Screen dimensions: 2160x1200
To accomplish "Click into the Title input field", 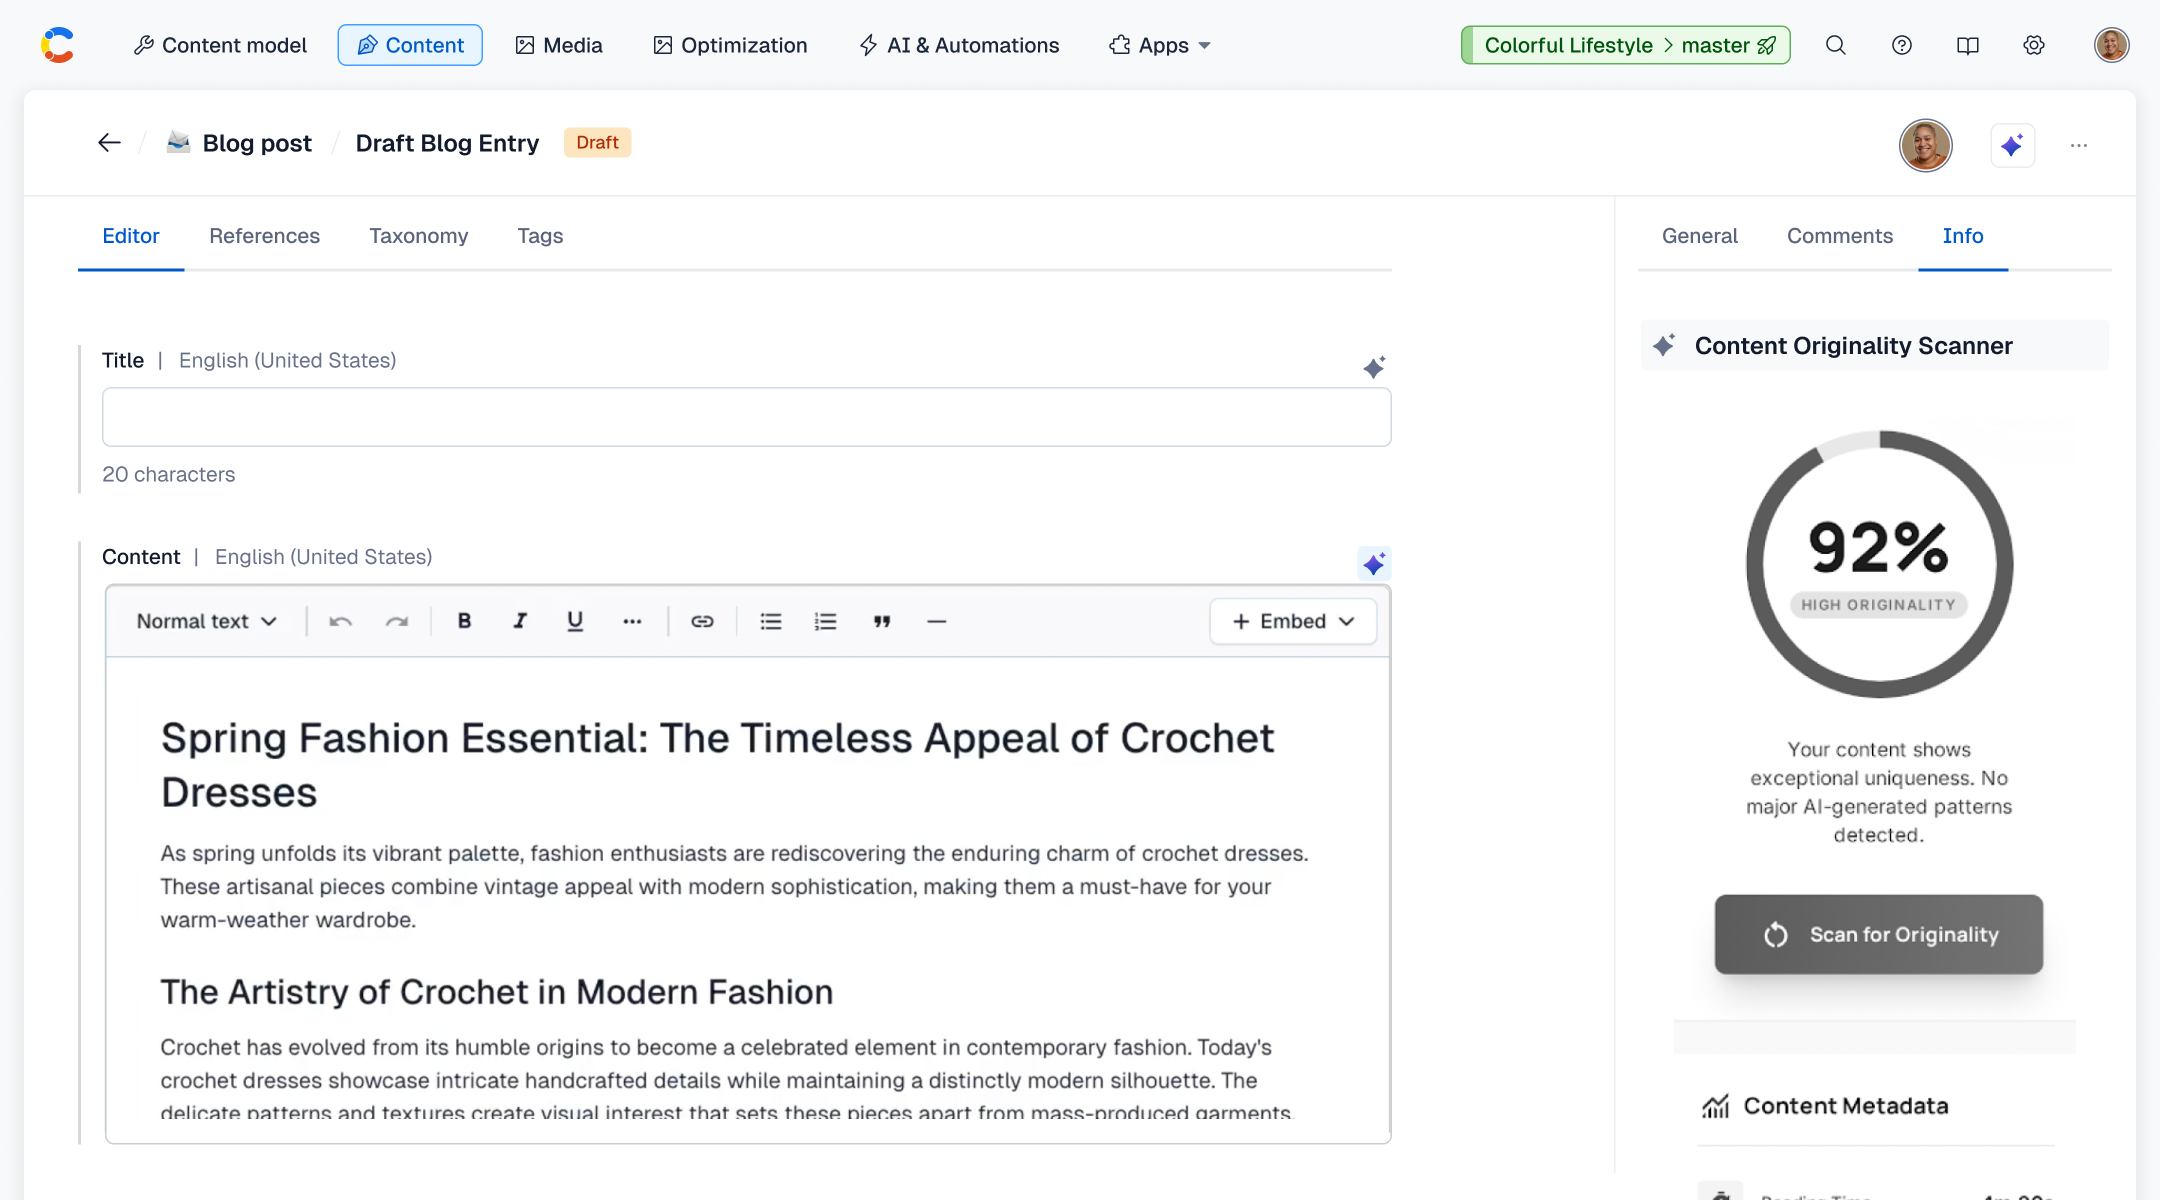I will [x=746, y=417].
